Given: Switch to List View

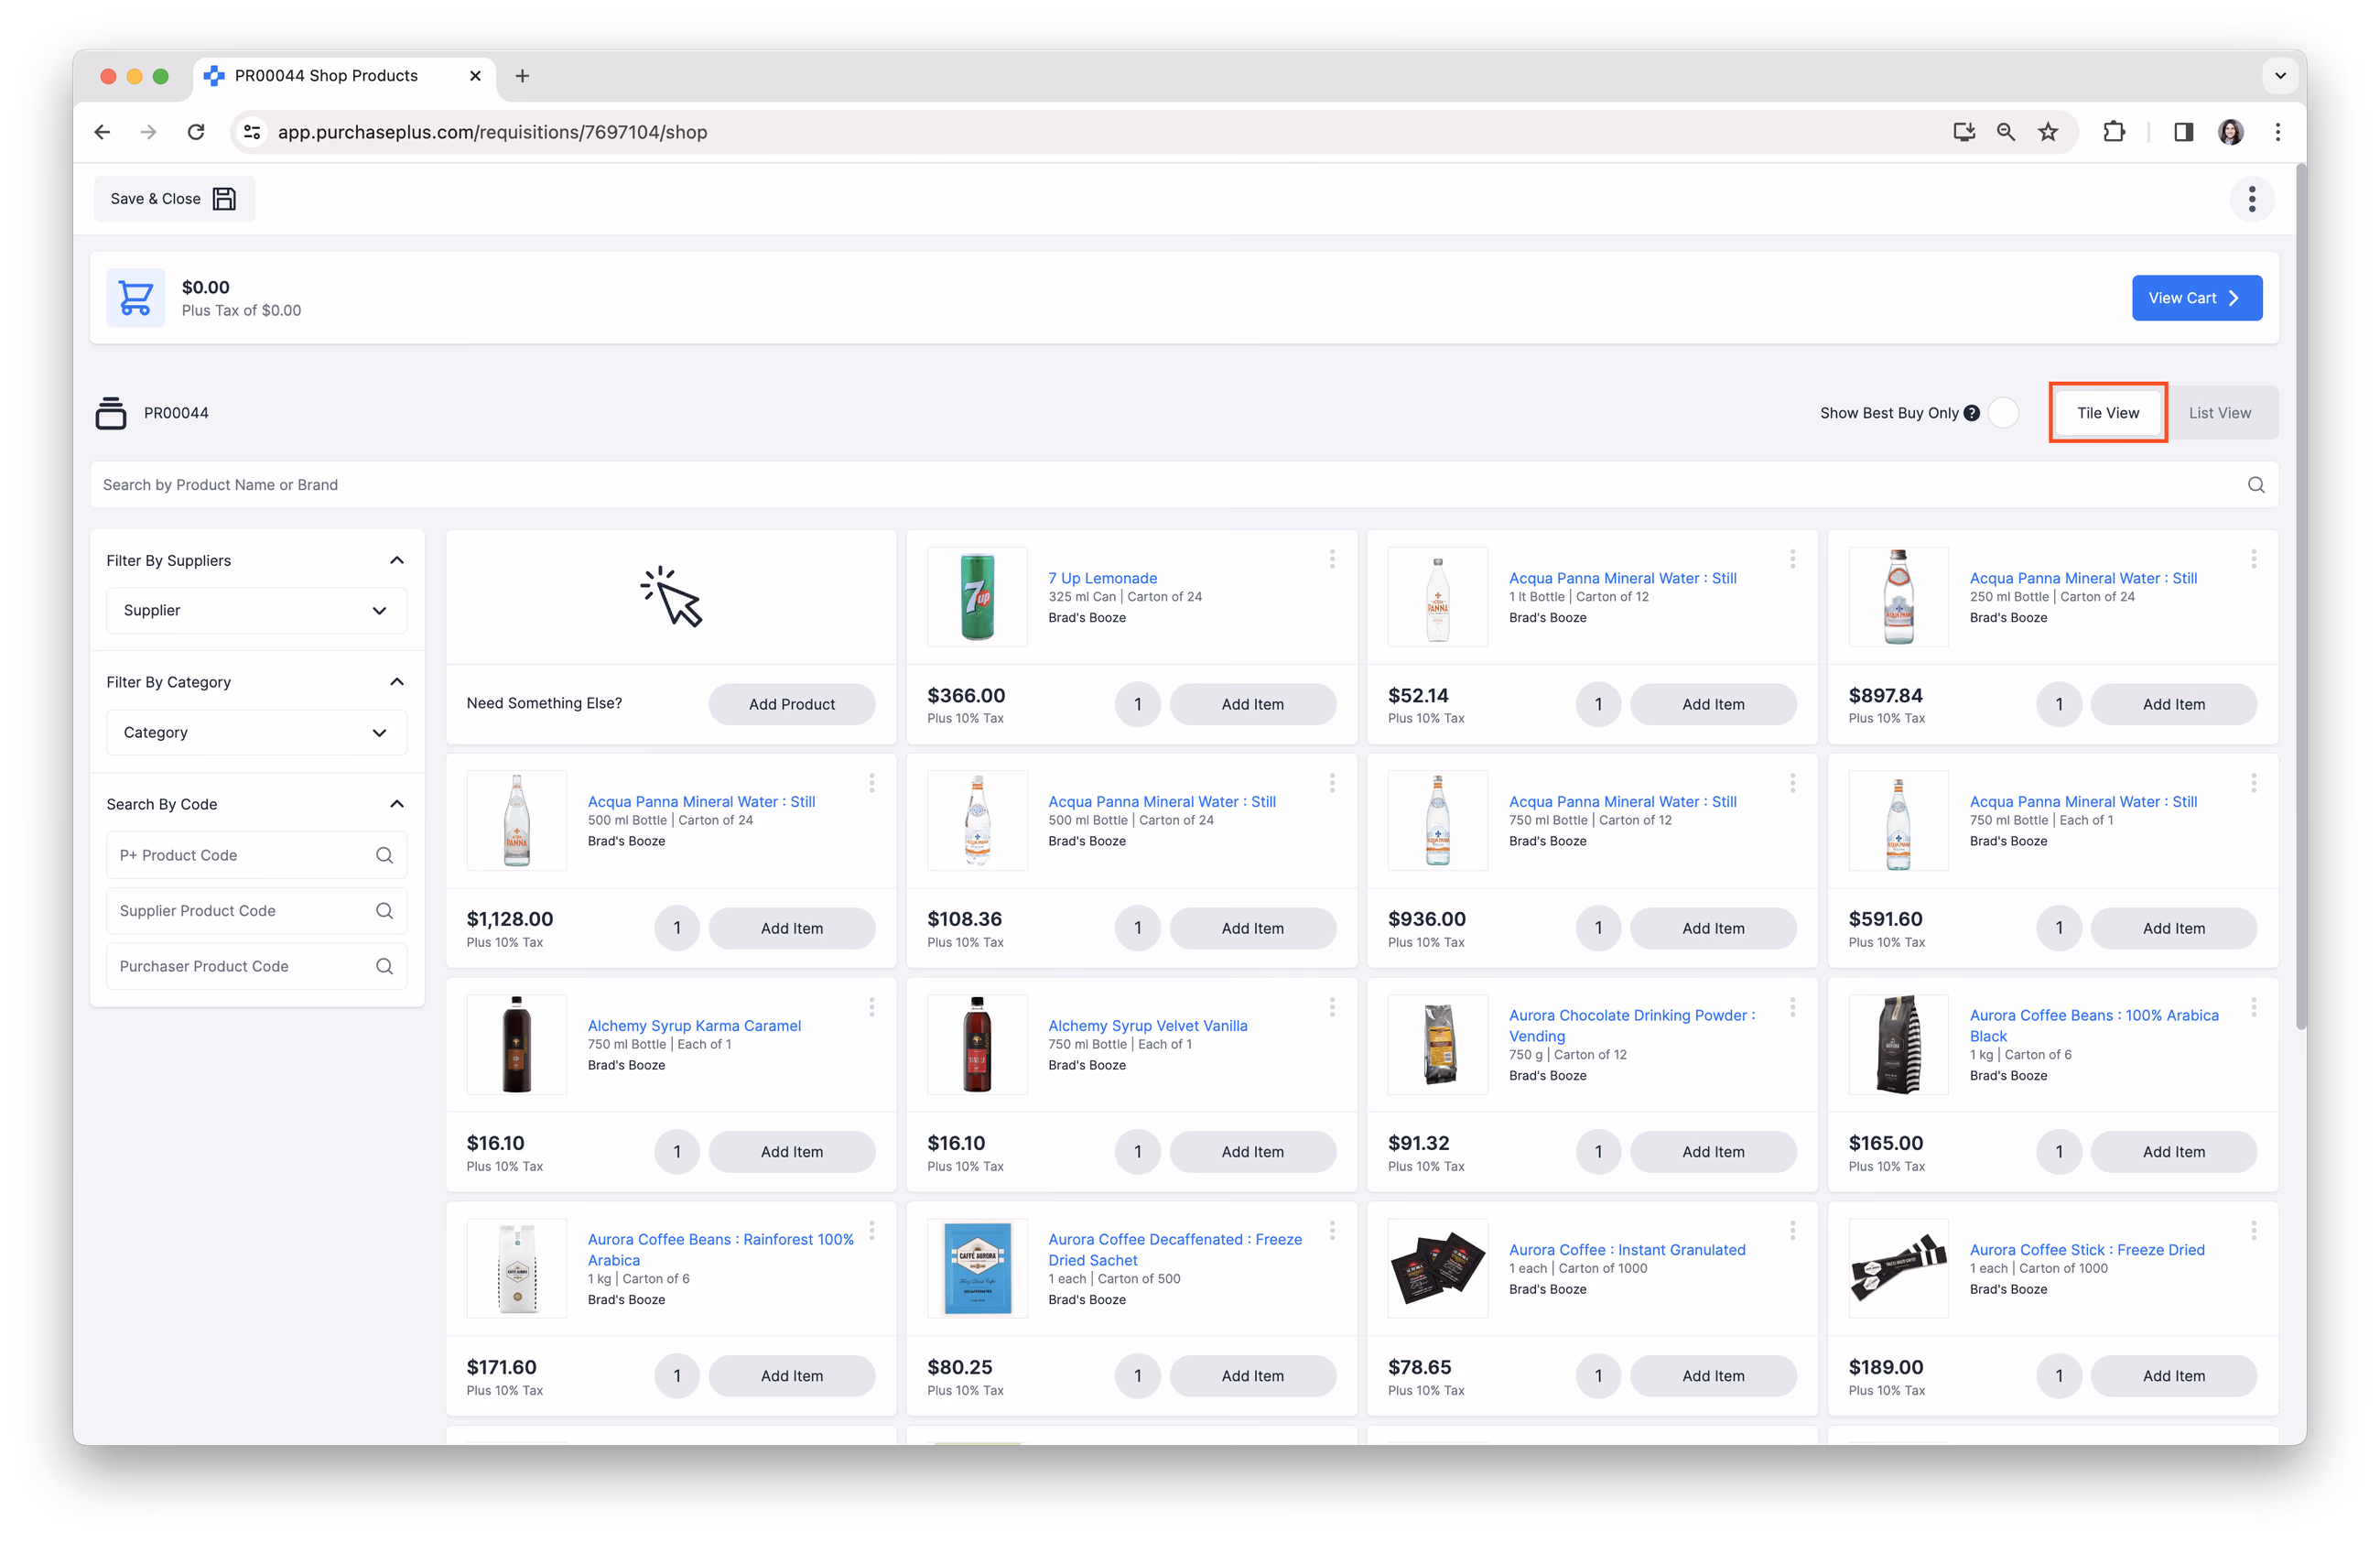Looking at the screenshot, I should 2219,413.
